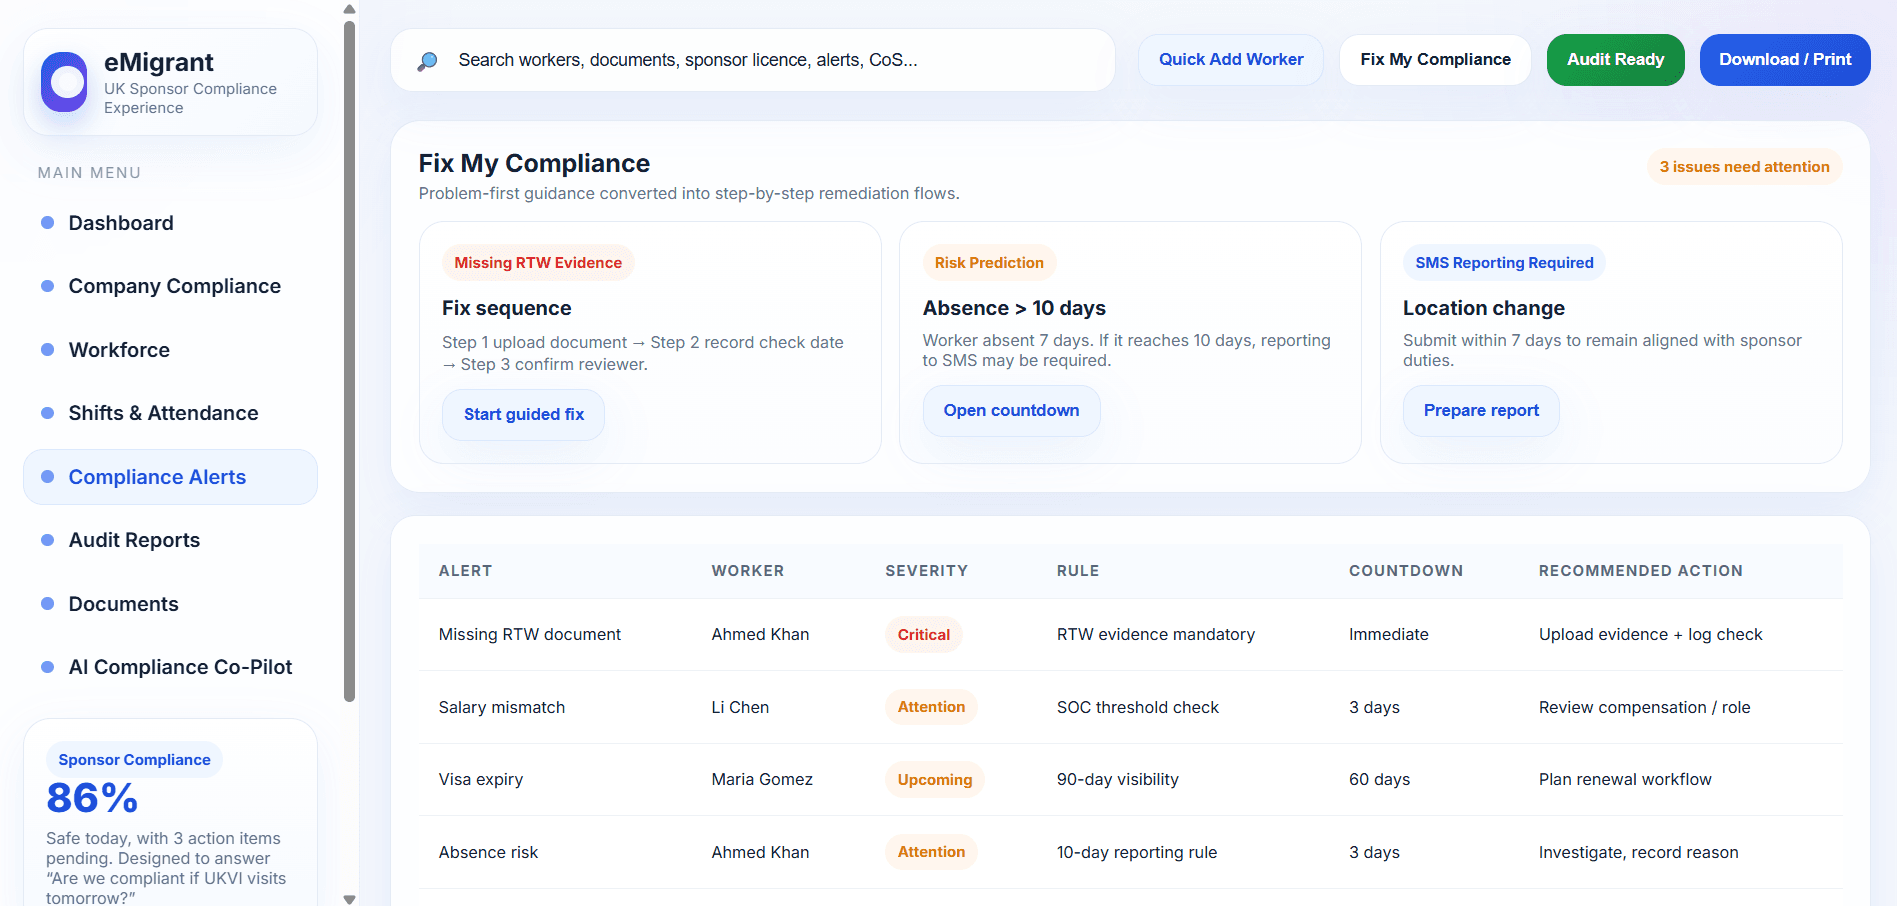Click the Documents icon in the sidebar
Screen dimensions: 1897x906
point(47,603)
